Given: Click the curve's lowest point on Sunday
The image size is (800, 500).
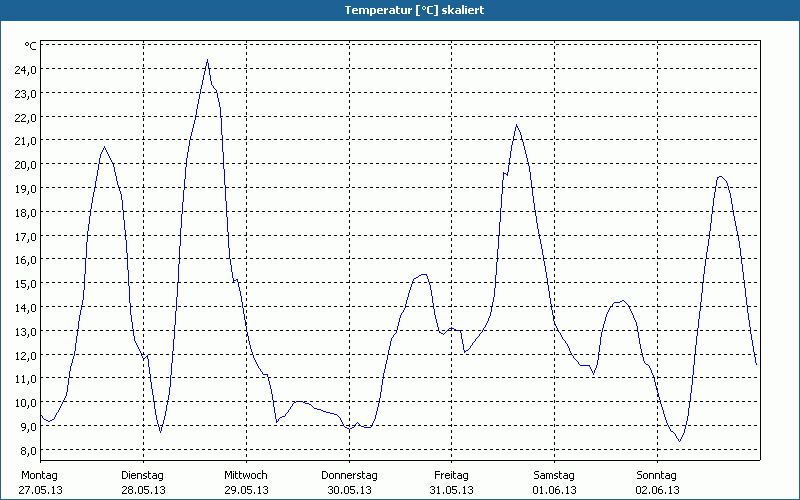Looking at the screenshot, I should click(x=680, y=441).
